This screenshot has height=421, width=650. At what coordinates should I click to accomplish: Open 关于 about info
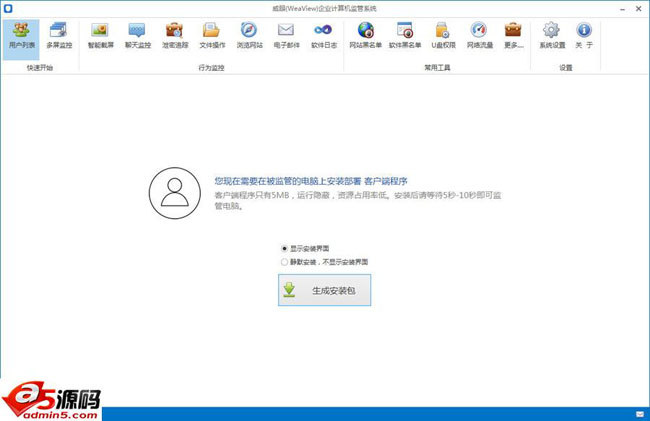click(x=584, y=36)
